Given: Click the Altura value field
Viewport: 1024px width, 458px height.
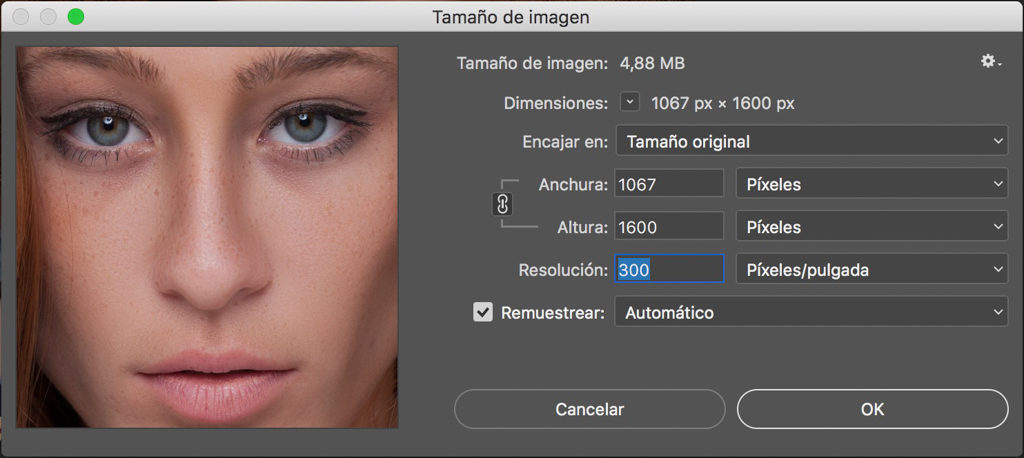Looking at the screenshot, I should point(669,227).
